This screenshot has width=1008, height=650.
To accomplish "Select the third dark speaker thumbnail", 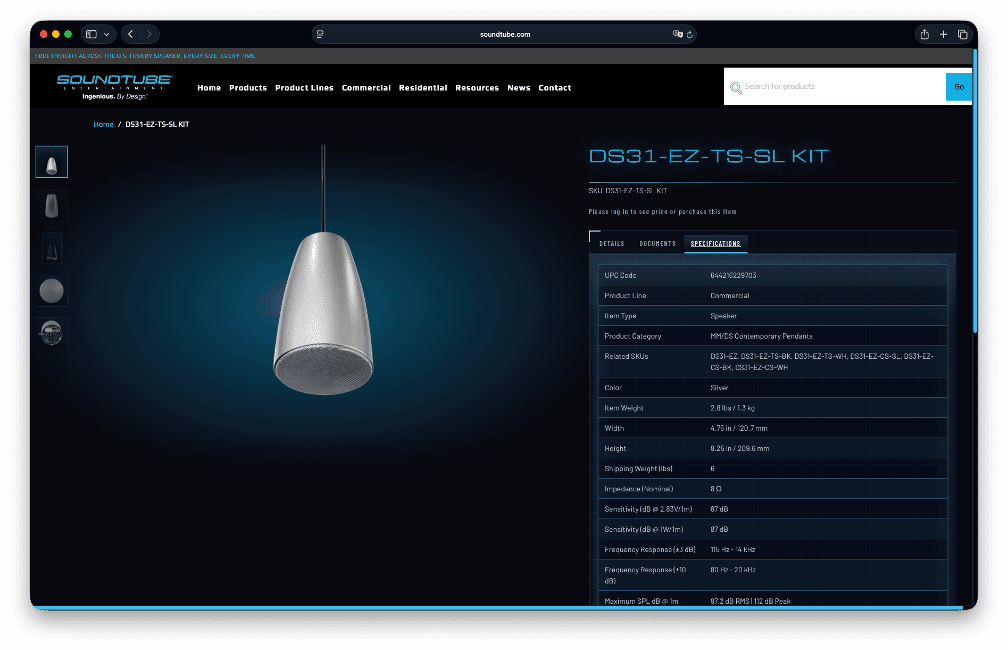I will [x=51, y=249].
